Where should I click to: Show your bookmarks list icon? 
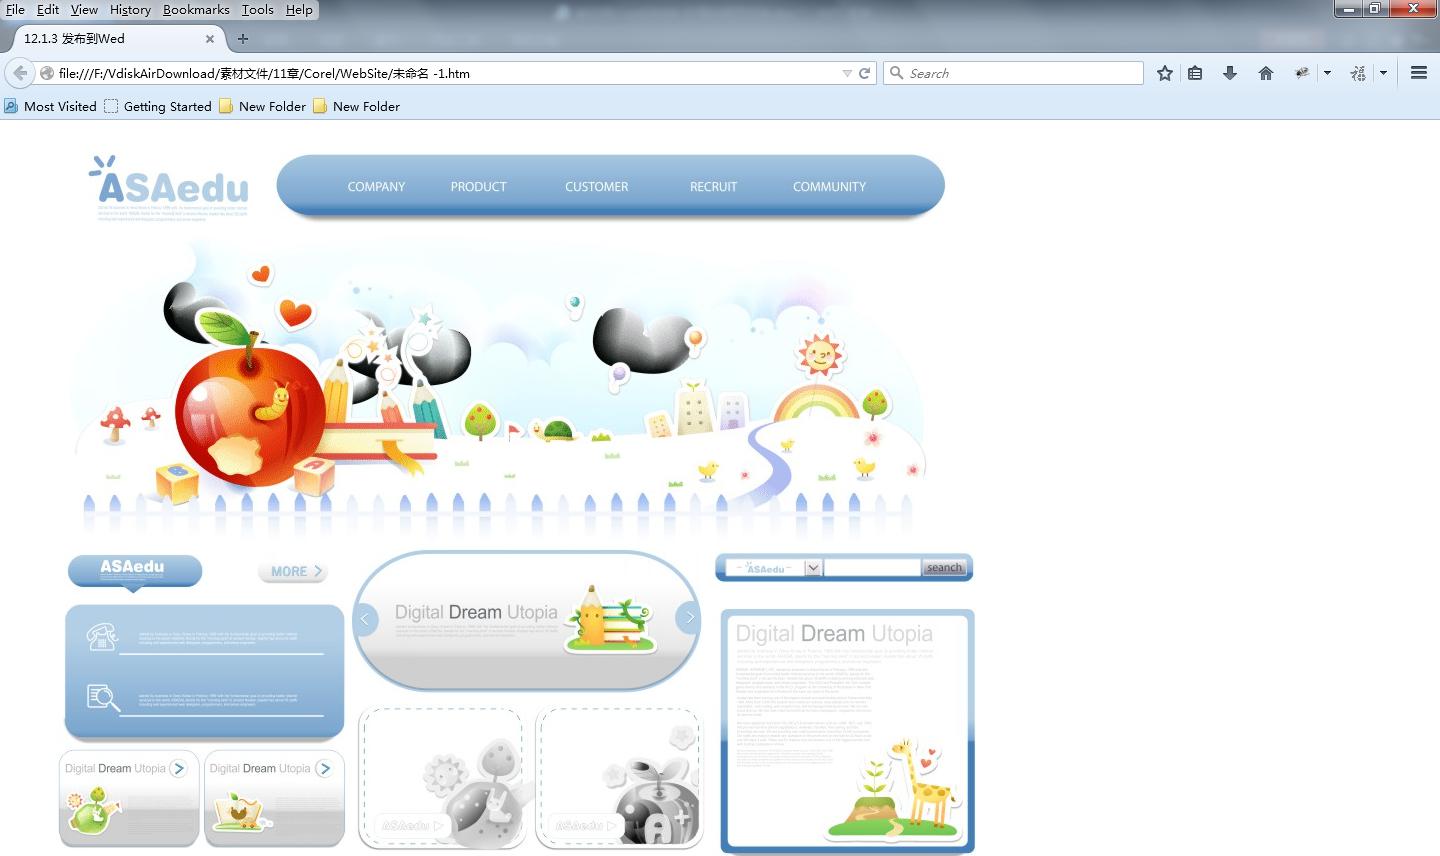pyautogui.click(x=1195, y=73)
